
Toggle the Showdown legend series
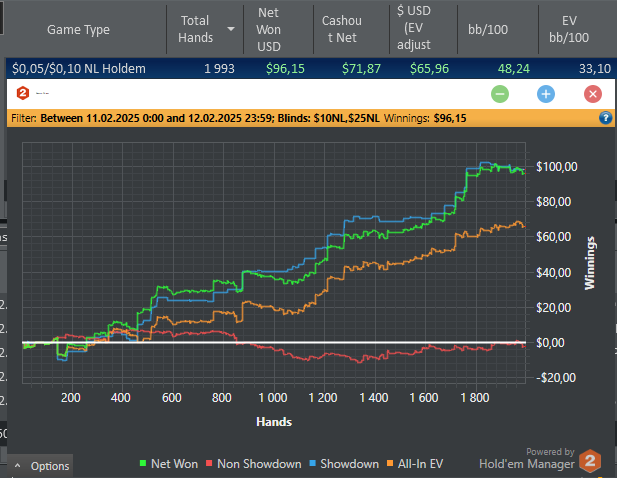coord(344,464)
